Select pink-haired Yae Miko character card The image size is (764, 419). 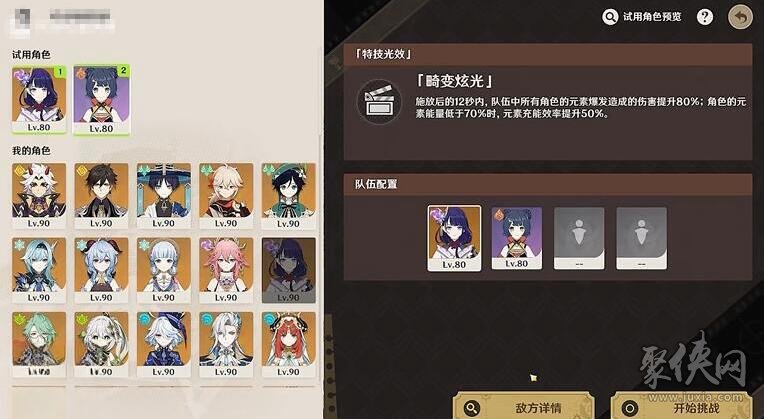click(x=226, y=270)
